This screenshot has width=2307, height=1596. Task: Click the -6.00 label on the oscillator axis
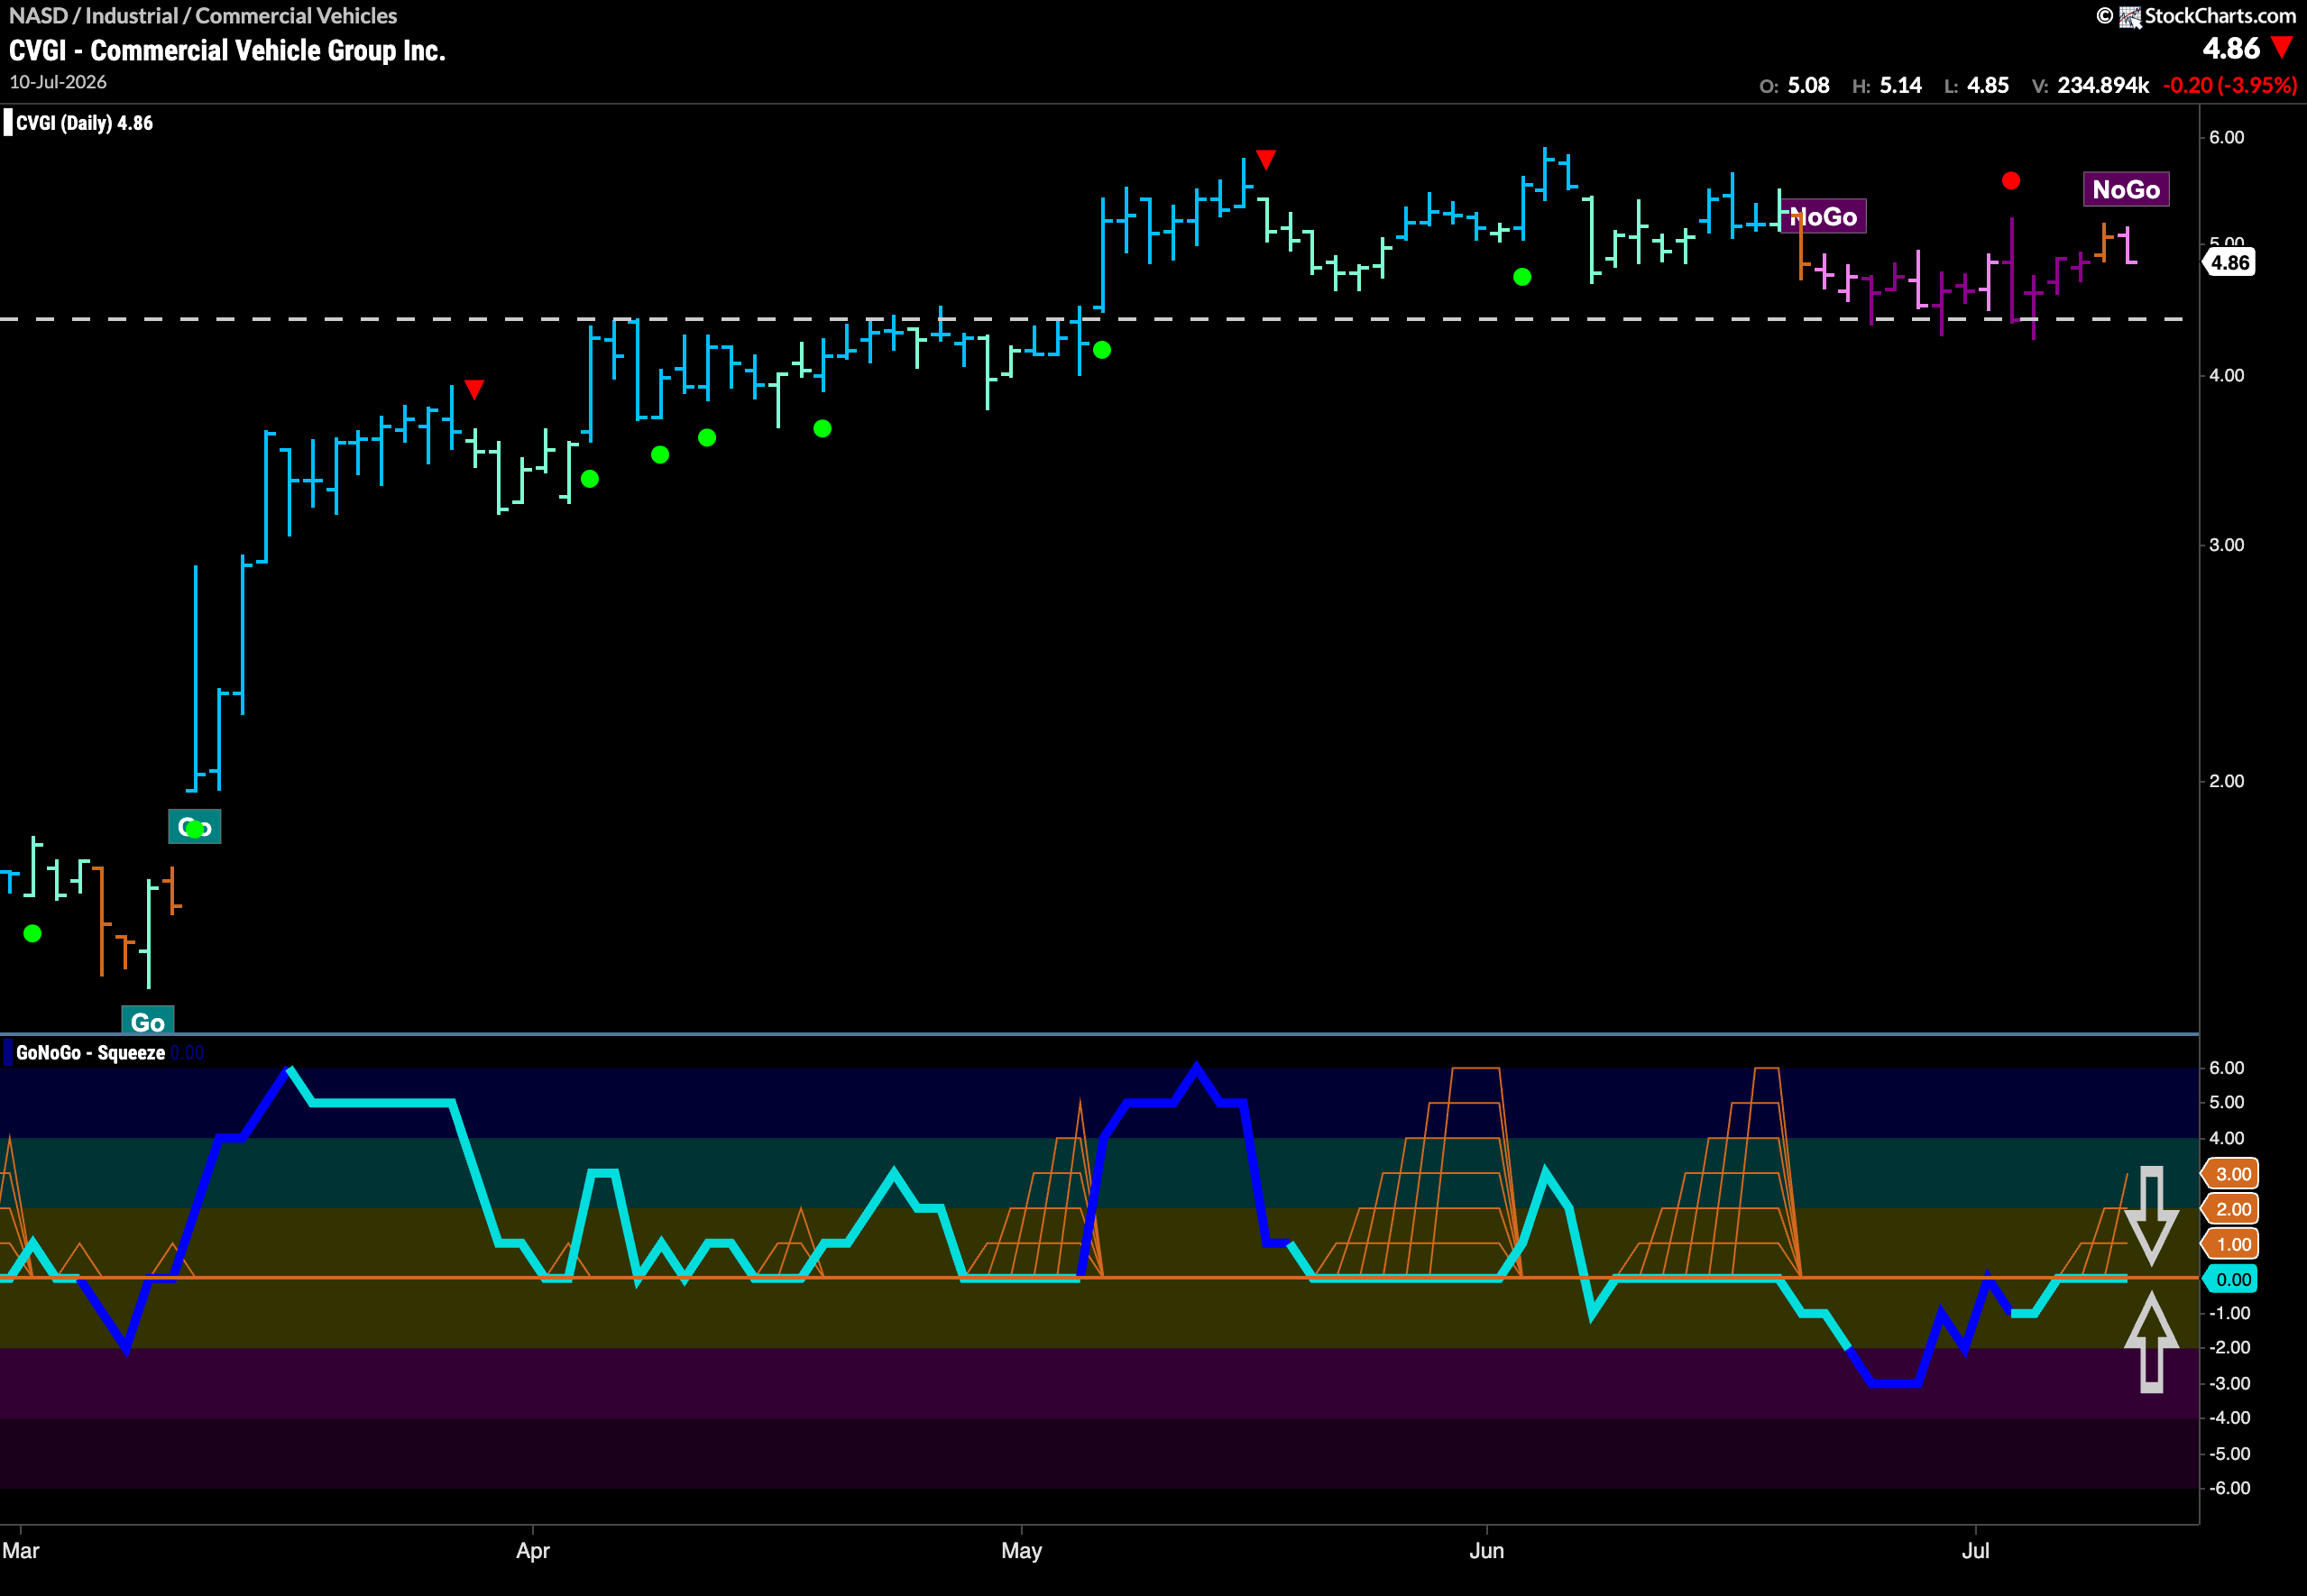pos(2229,1488)
